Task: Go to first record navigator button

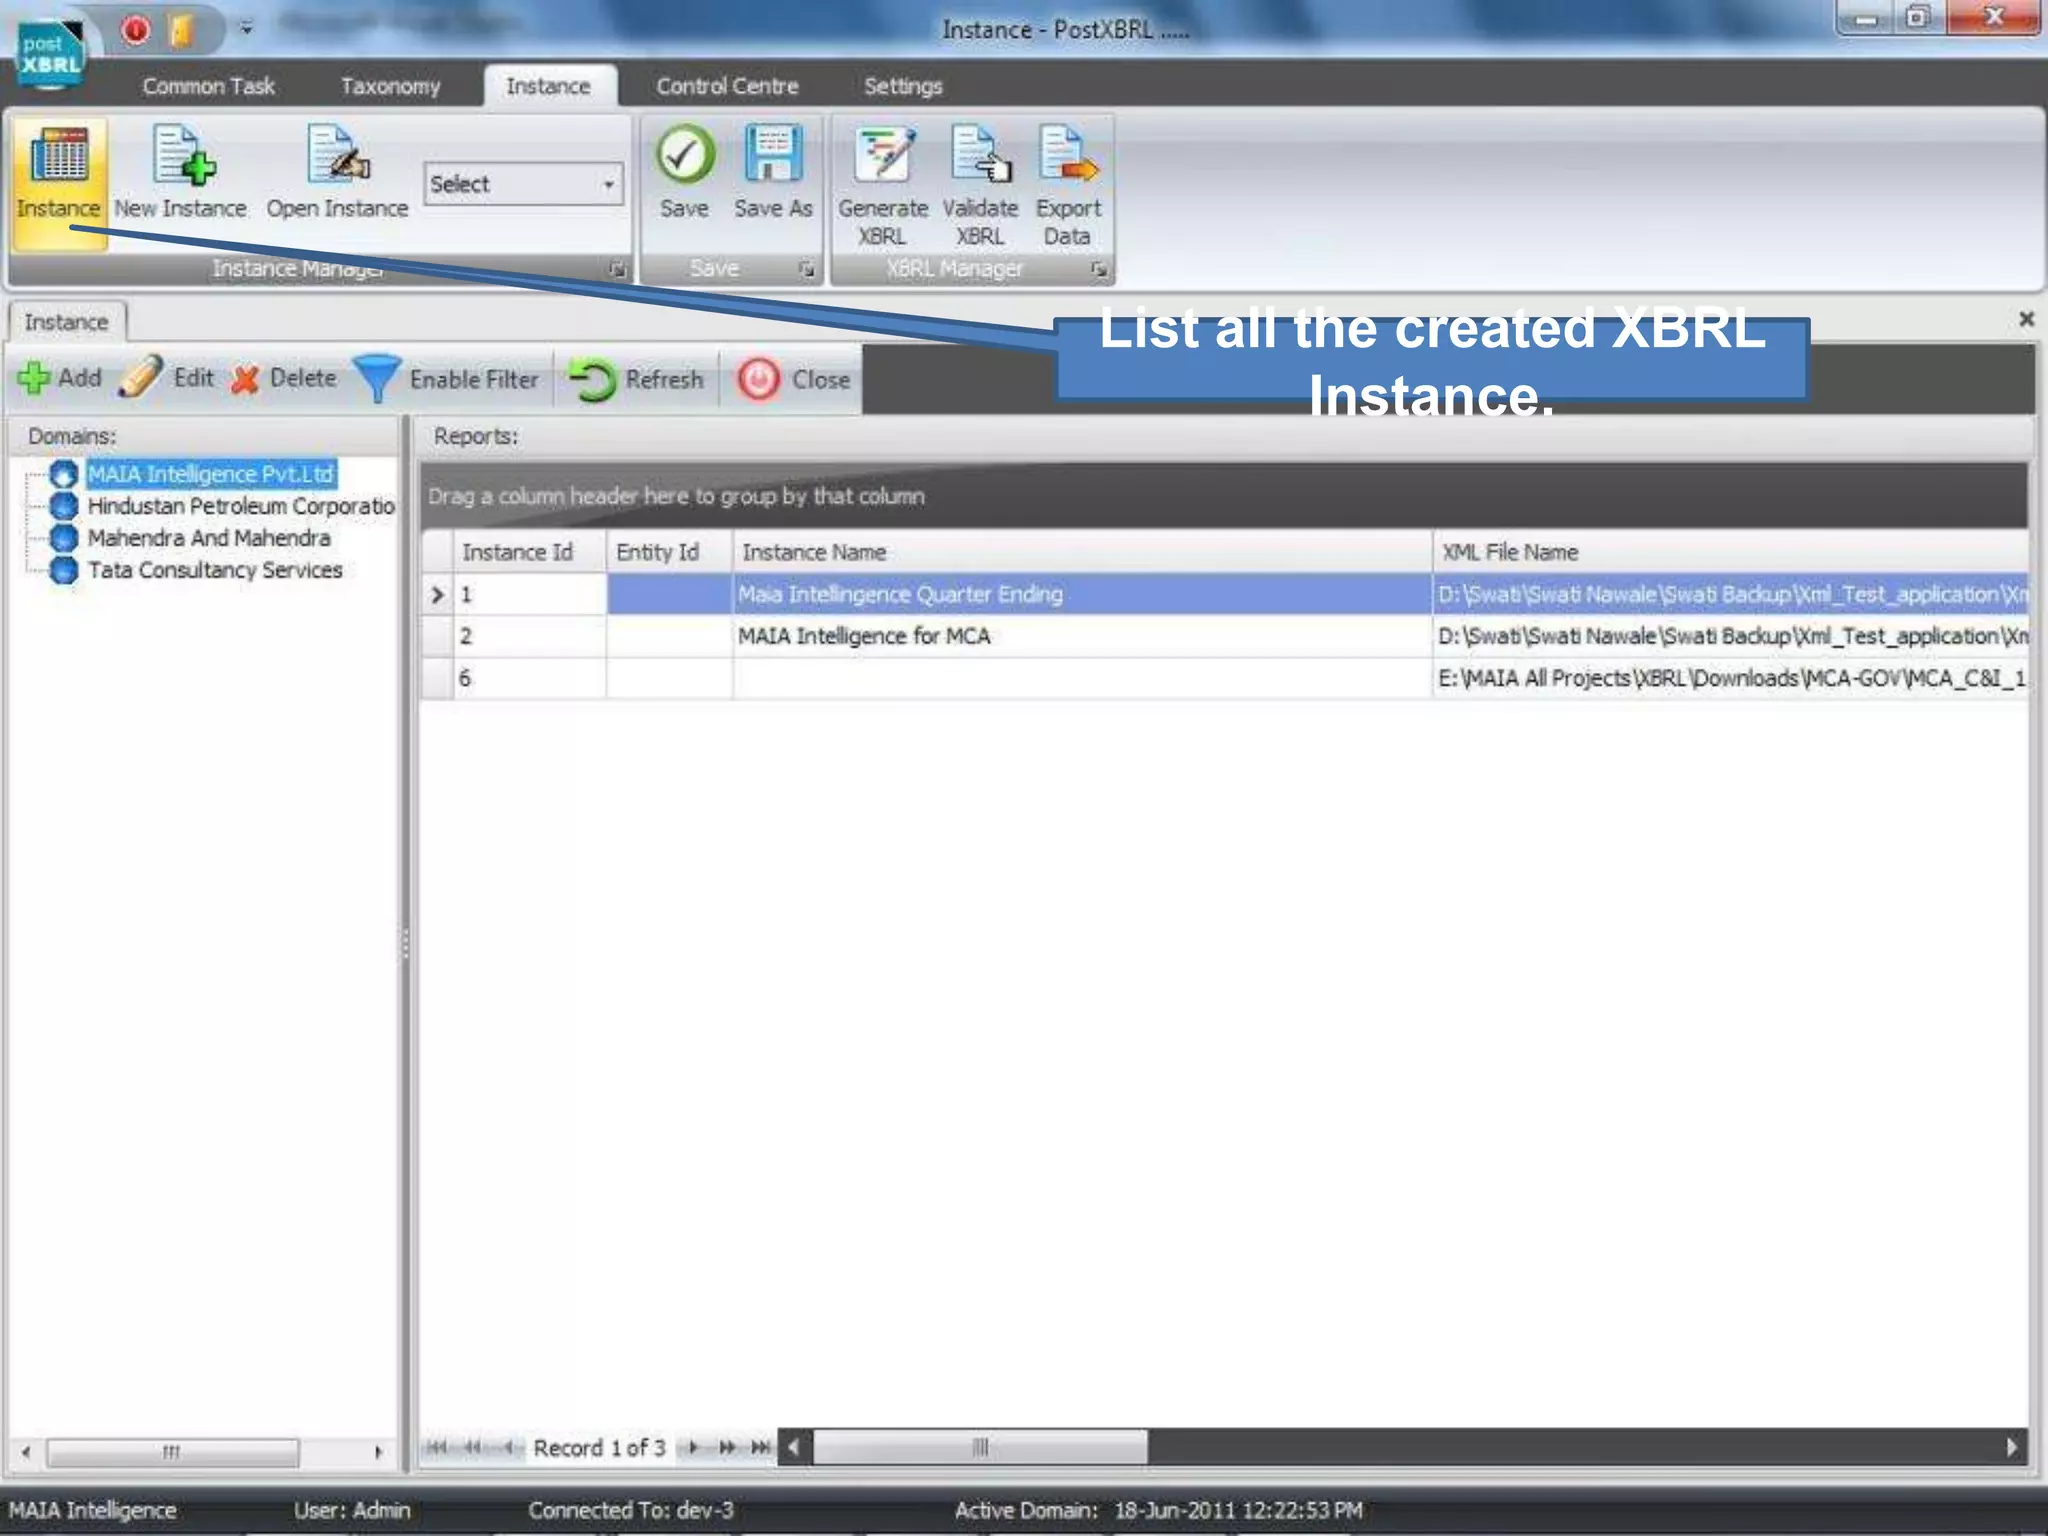Action: click(437, 1447)
